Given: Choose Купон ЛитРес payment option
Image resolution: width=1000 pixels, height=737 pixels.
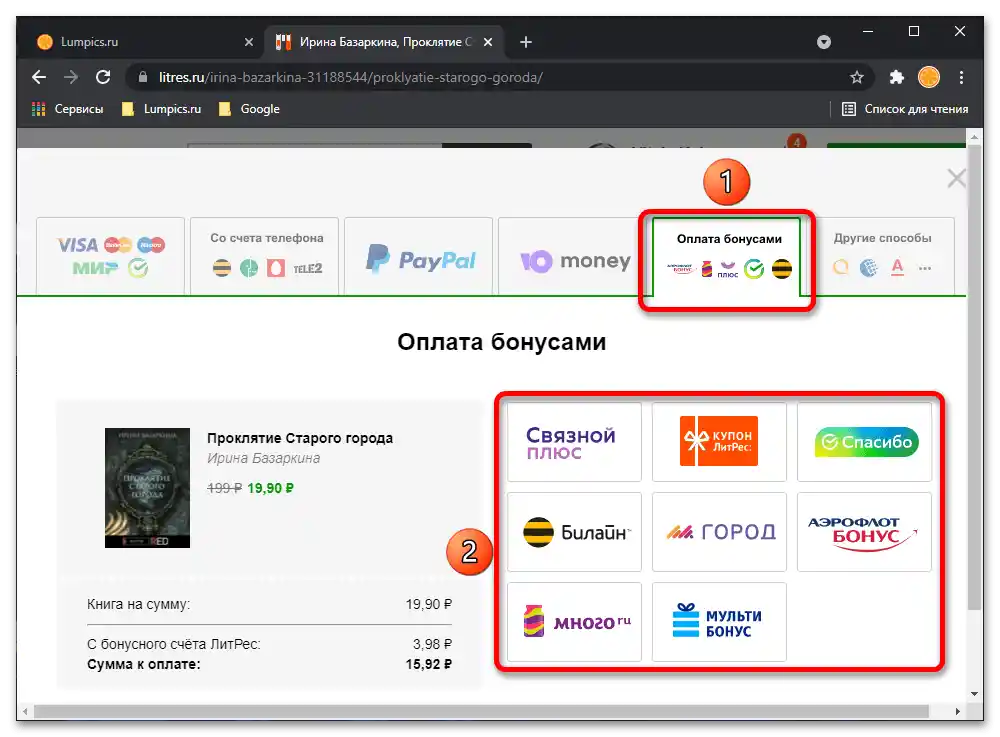Looking at the screenshot, I should [x=719, y=442].
